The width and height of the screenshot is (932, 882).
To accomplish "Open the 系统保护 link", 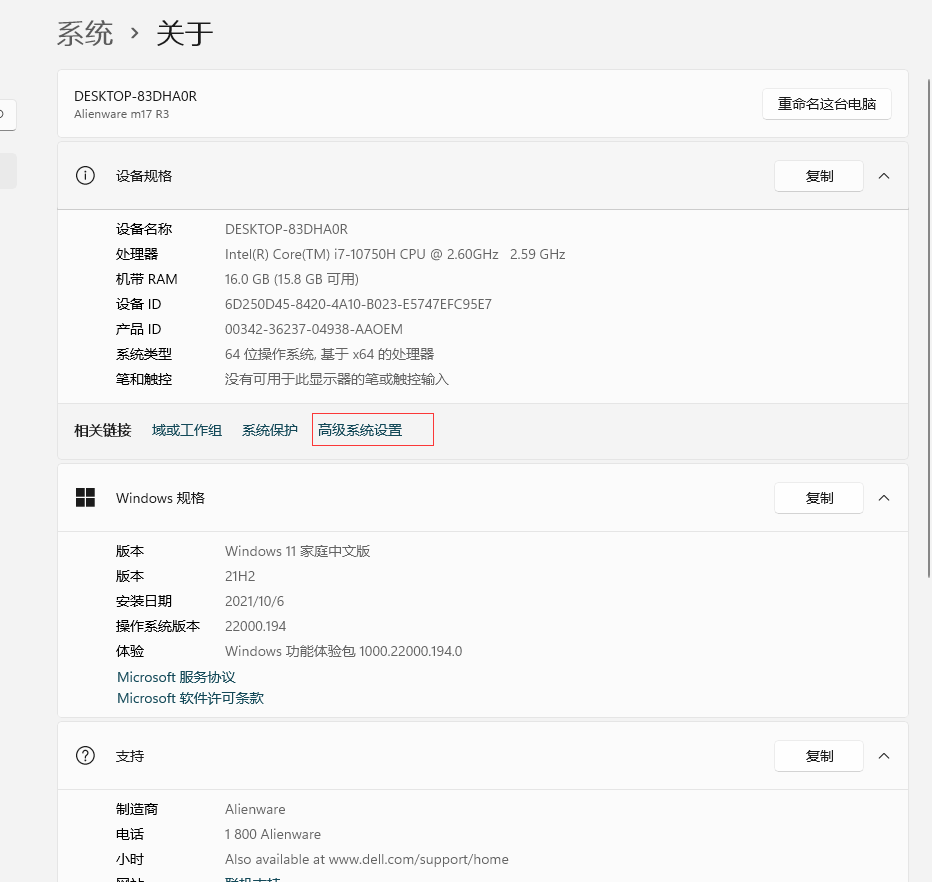I will point(269,430).
